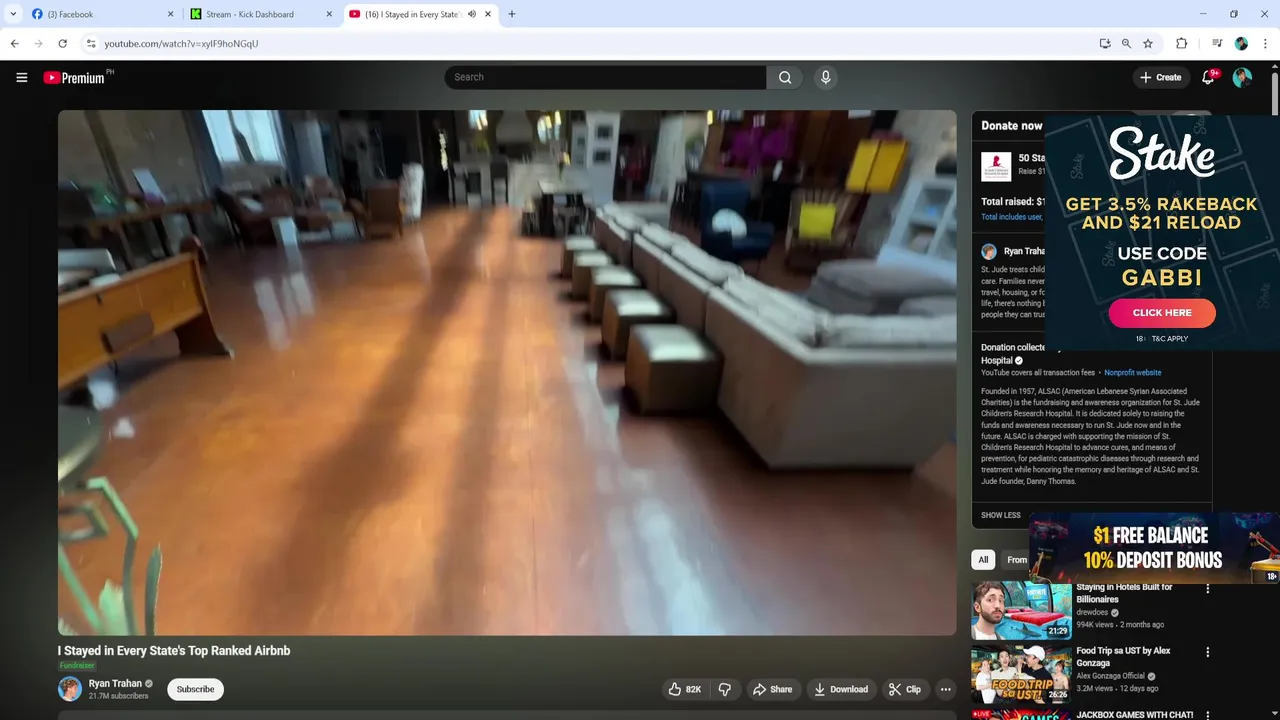The width and height of the screenshot is (1280, 720).
Task: Open Food Trip sa UST video title
Action: [1123, 657]
